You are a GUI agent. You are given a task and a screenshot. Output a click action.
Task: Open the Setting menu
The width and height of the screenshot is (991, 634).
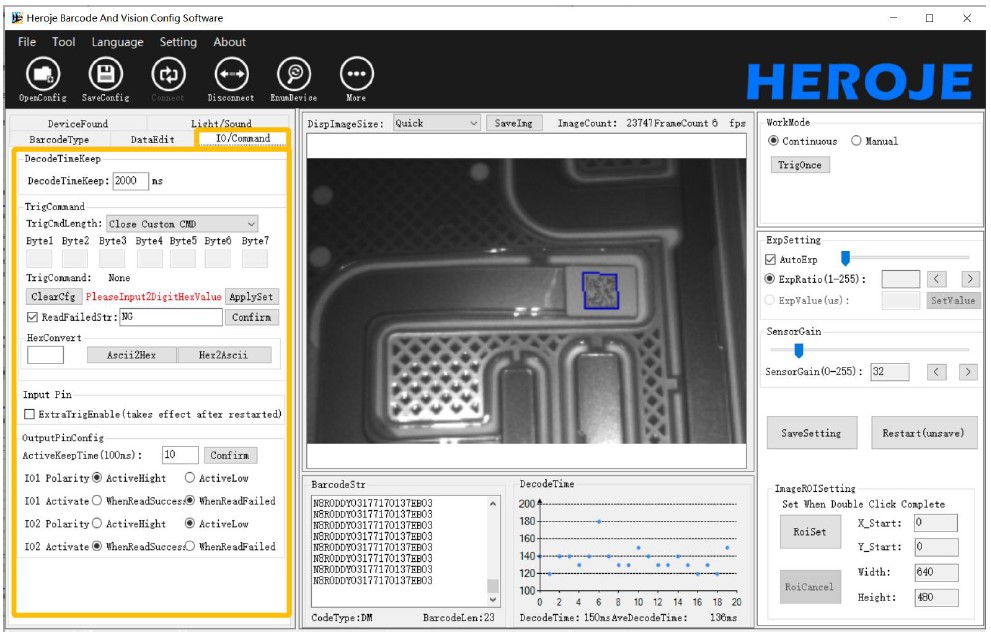pos(178,42)
